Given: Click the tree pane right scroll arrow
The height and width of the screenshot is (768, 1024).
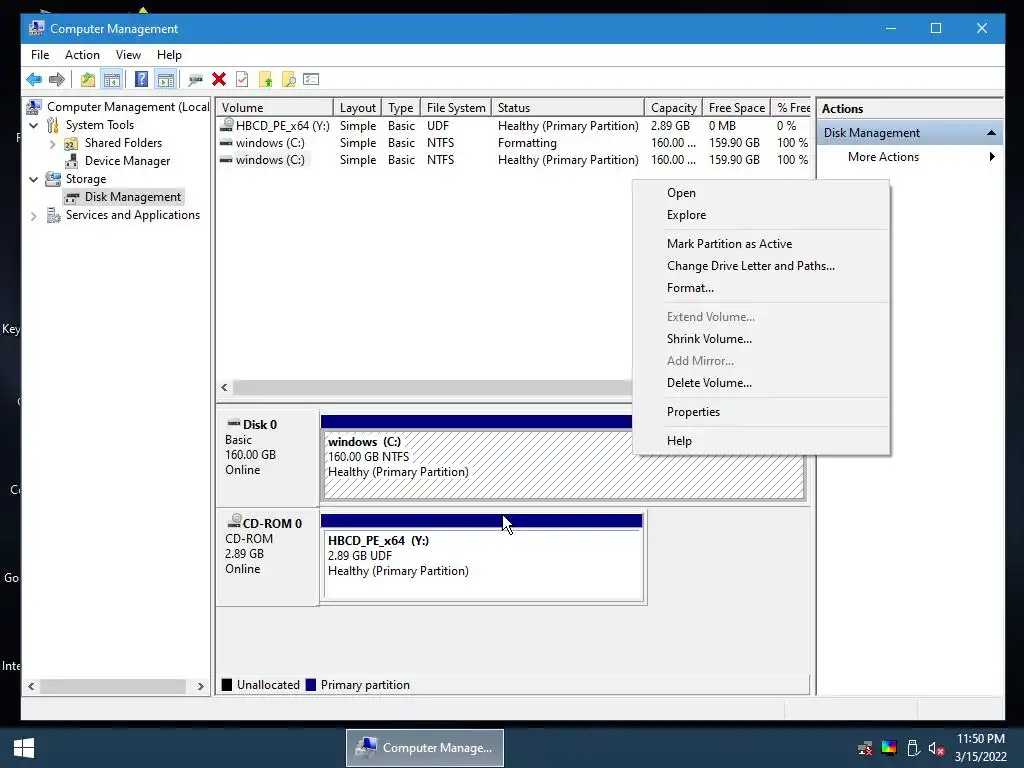Looking at the screenshot, I should tap(200, 686).
